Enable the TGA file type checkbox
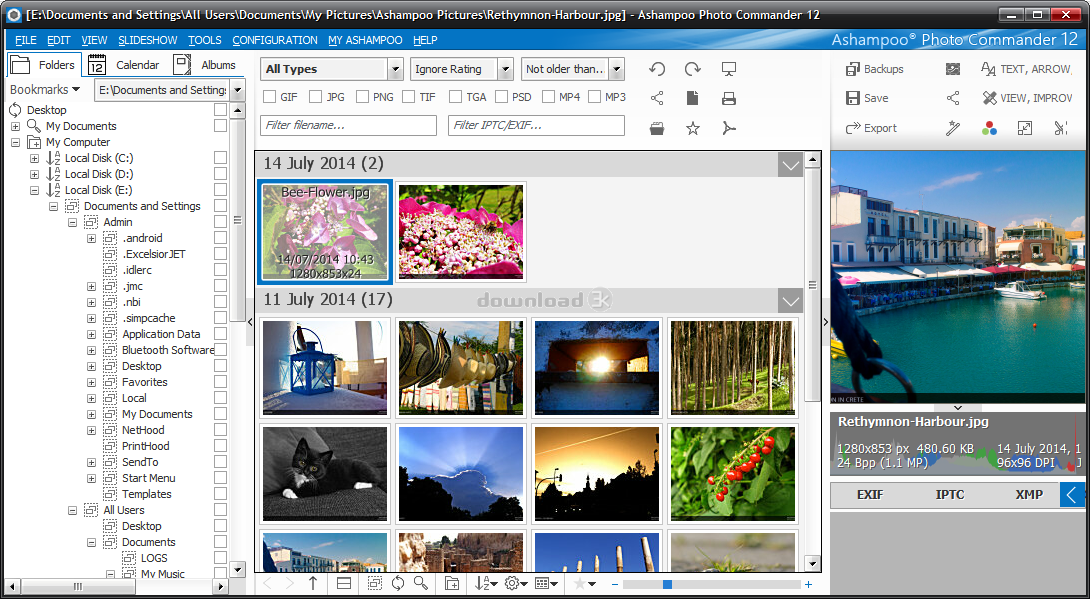The image size is (1090, 599). click(x=455, y=97)
